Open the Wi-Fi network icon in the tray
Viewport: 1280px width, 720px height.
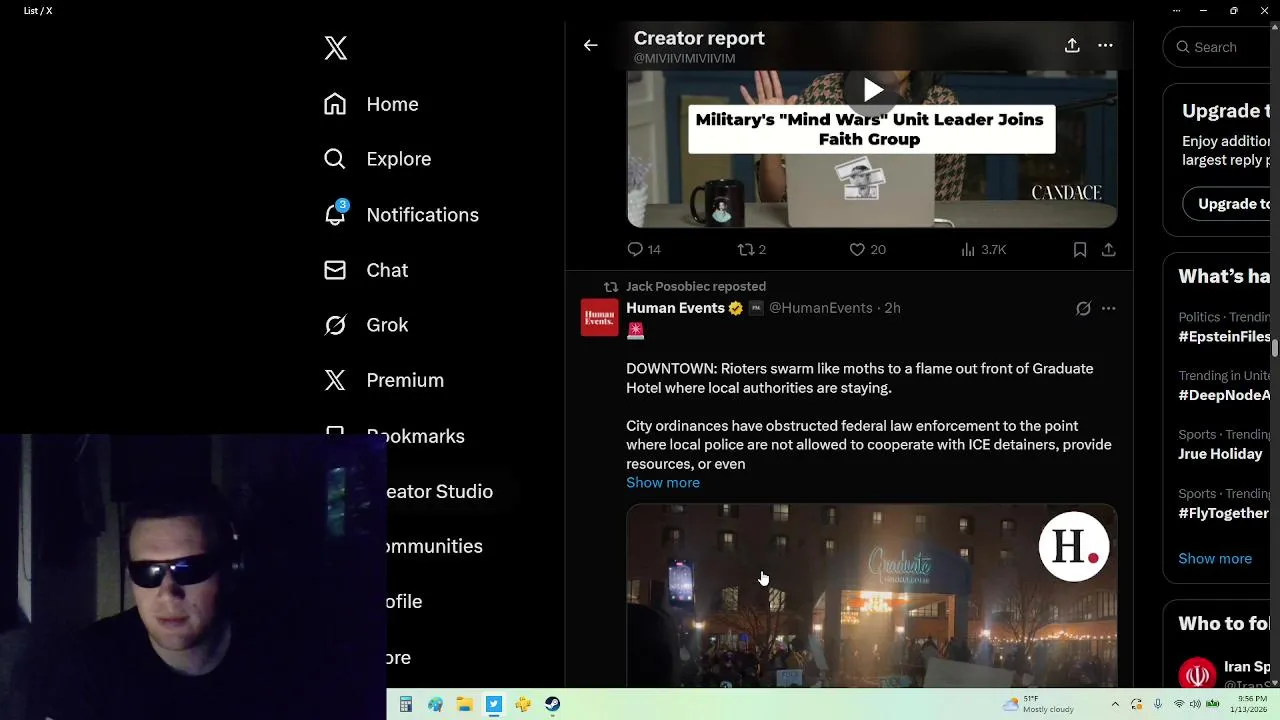point(1178,704)
